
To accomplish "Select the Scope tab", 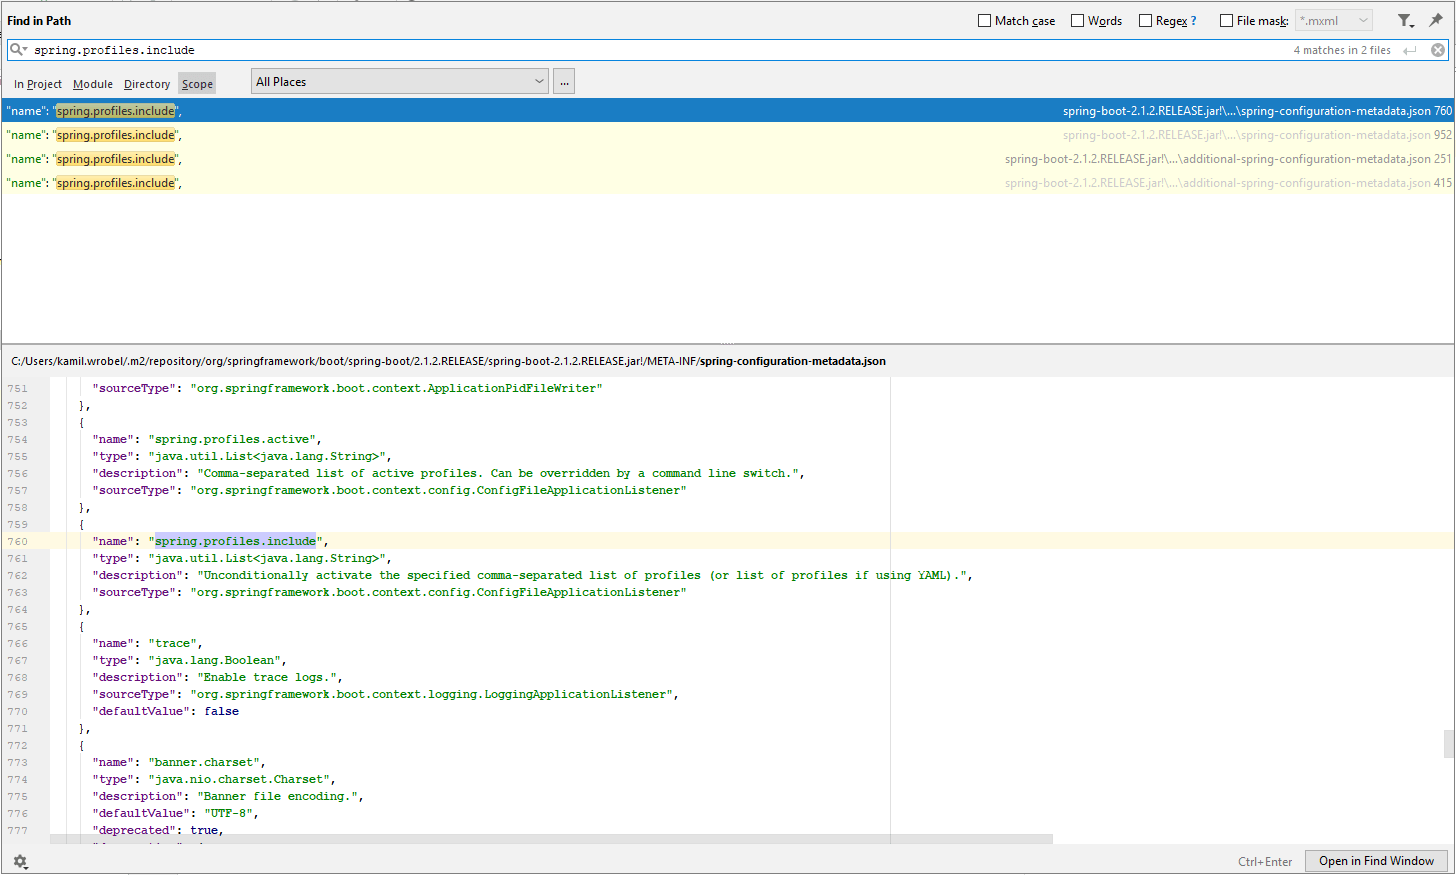I will pyautogui.click(x=197, y=84).
